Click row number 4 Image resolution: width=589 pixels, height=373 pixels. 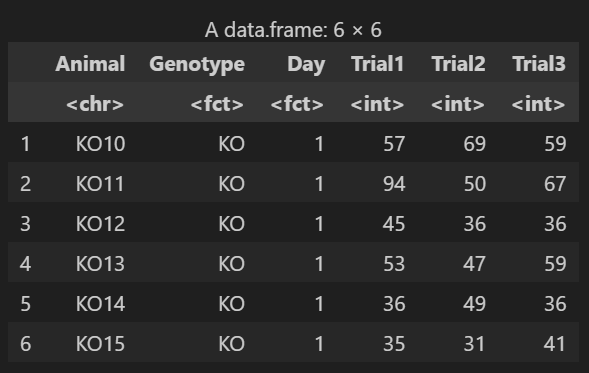(25, 264)
